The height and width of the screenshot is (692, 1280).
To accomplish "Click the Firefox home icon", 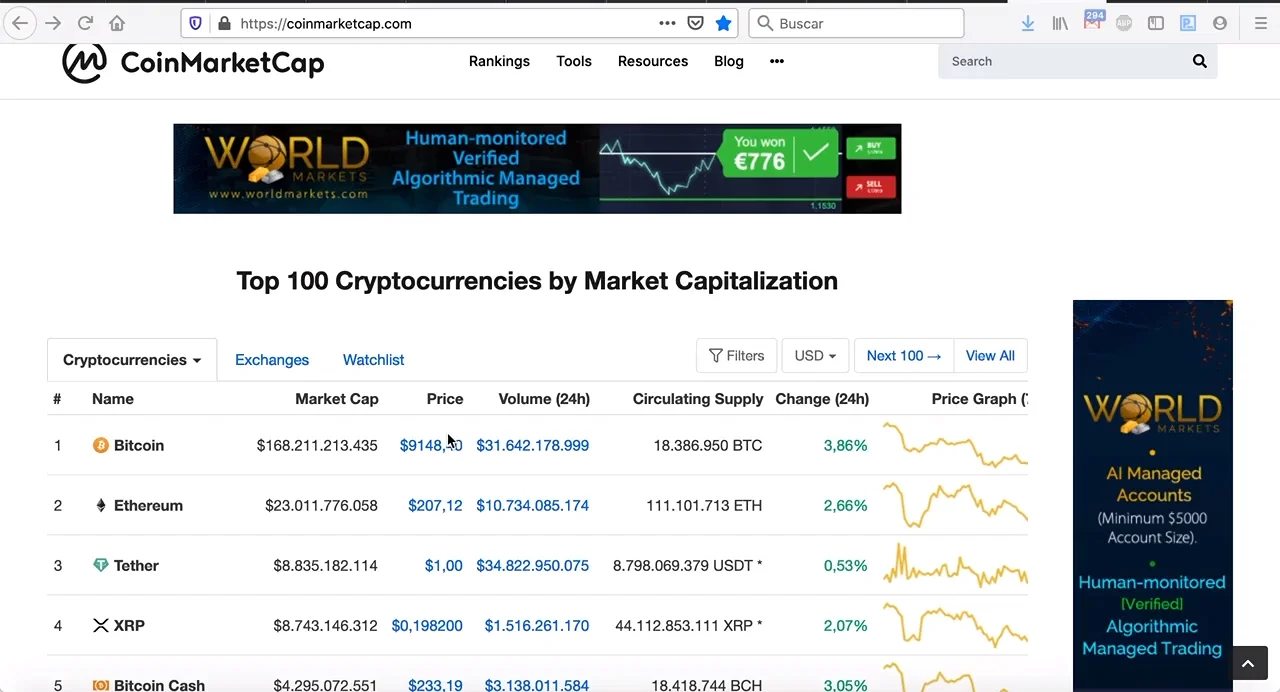I will point(117,23).
